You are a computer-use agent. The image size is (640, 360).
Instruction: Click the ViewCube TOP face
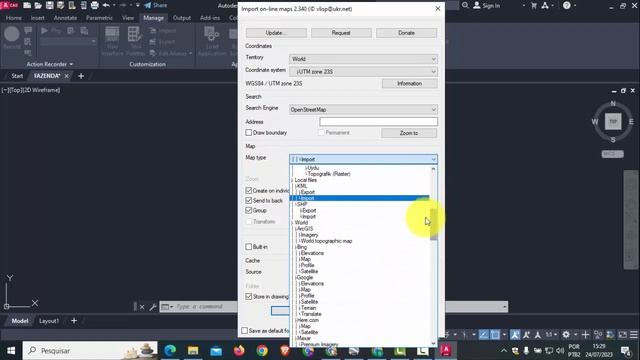613,122
